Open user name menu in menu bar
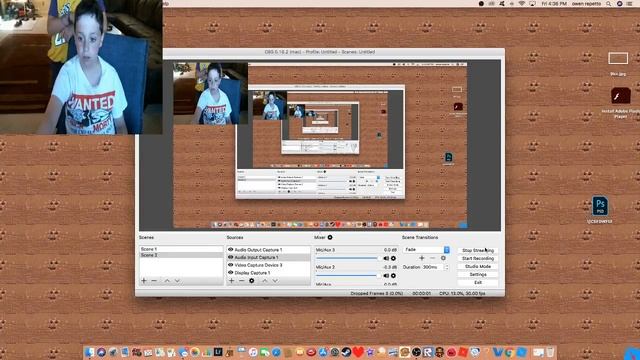This screenshot has height=360, width=640. pos(586,3)
